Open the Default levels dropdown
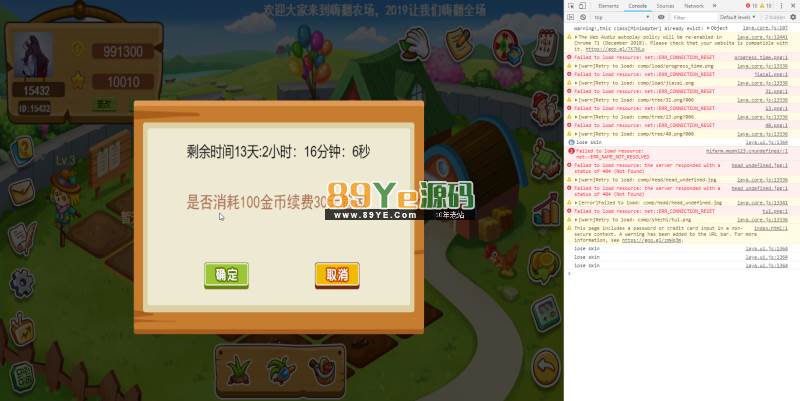The height and width of the screenshot is (401, 800). point(738,17)
